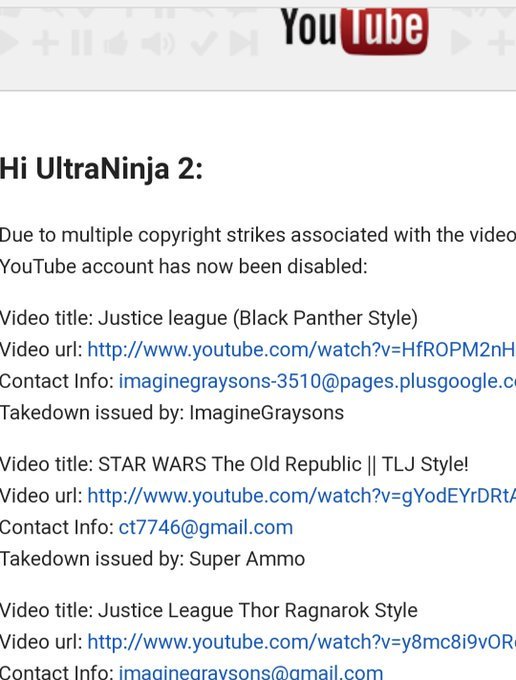This screenshot has height=680, width=516.
Task: Click the faded plus icon left of the pause icon
Action: (x=46, y=43)
